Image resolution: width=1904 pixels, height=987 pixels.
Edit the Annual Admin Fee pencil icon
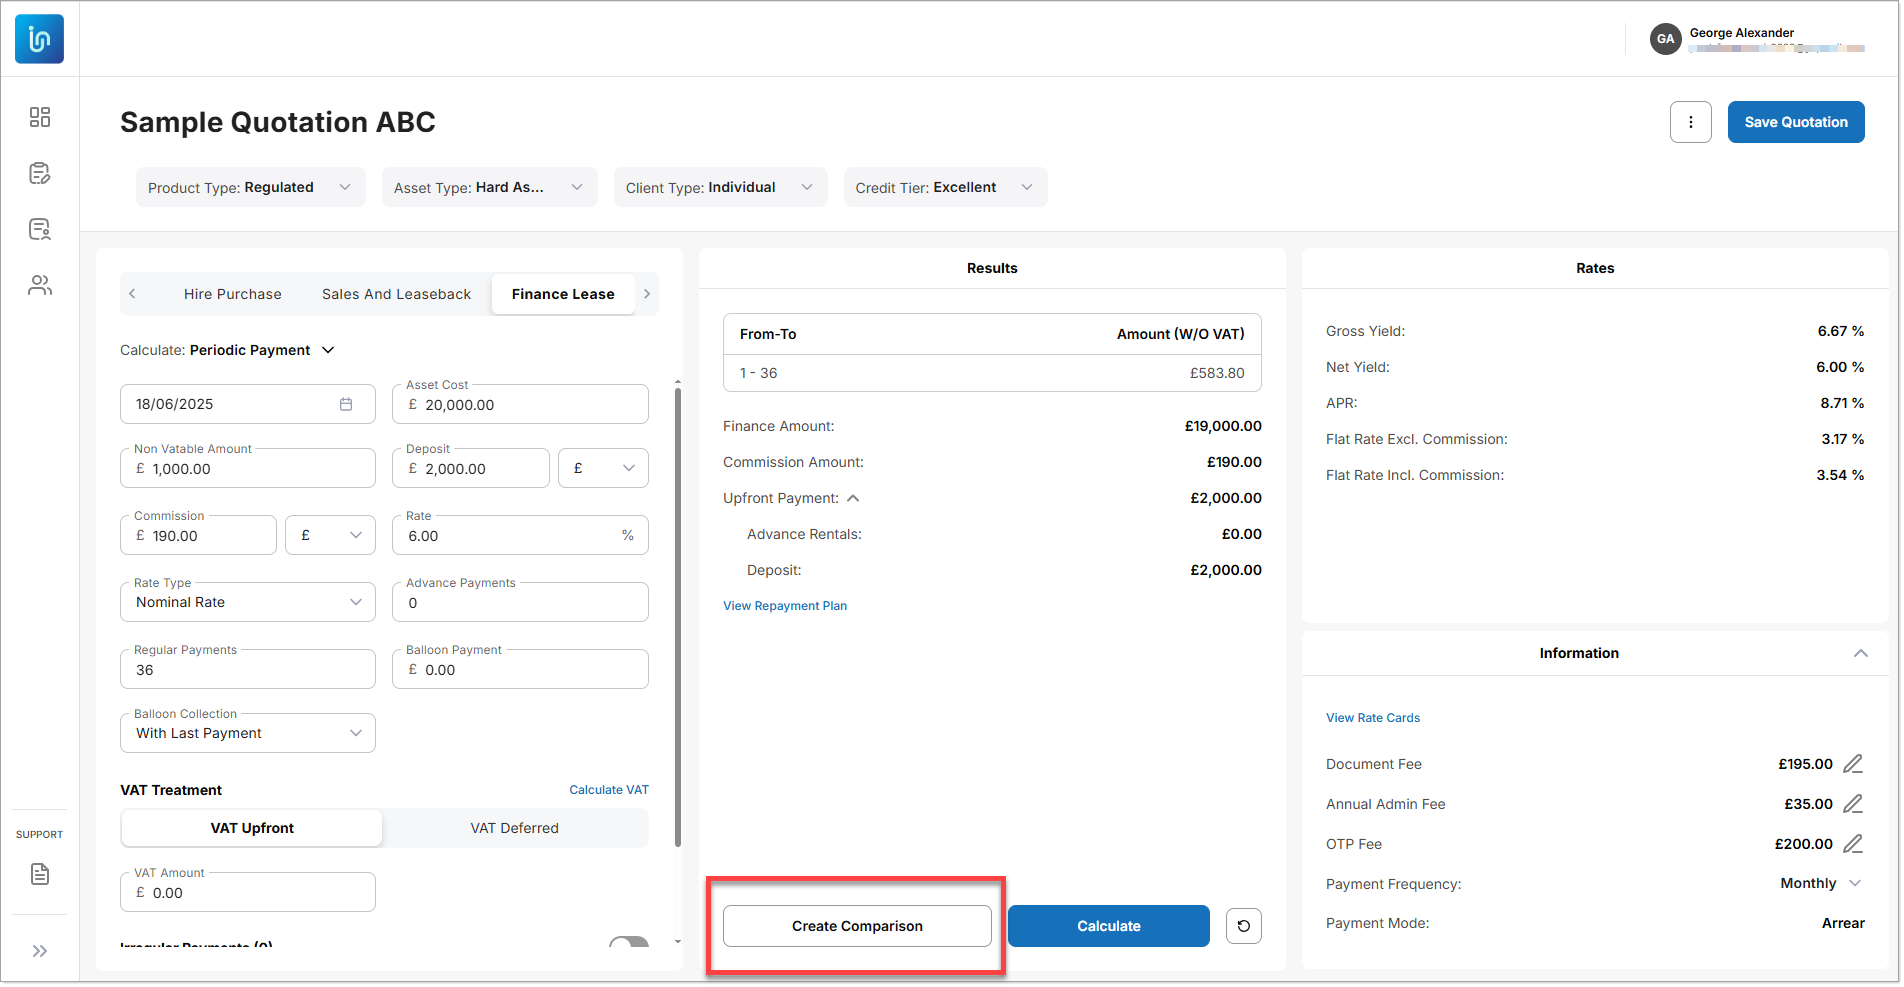(1853, 804)
